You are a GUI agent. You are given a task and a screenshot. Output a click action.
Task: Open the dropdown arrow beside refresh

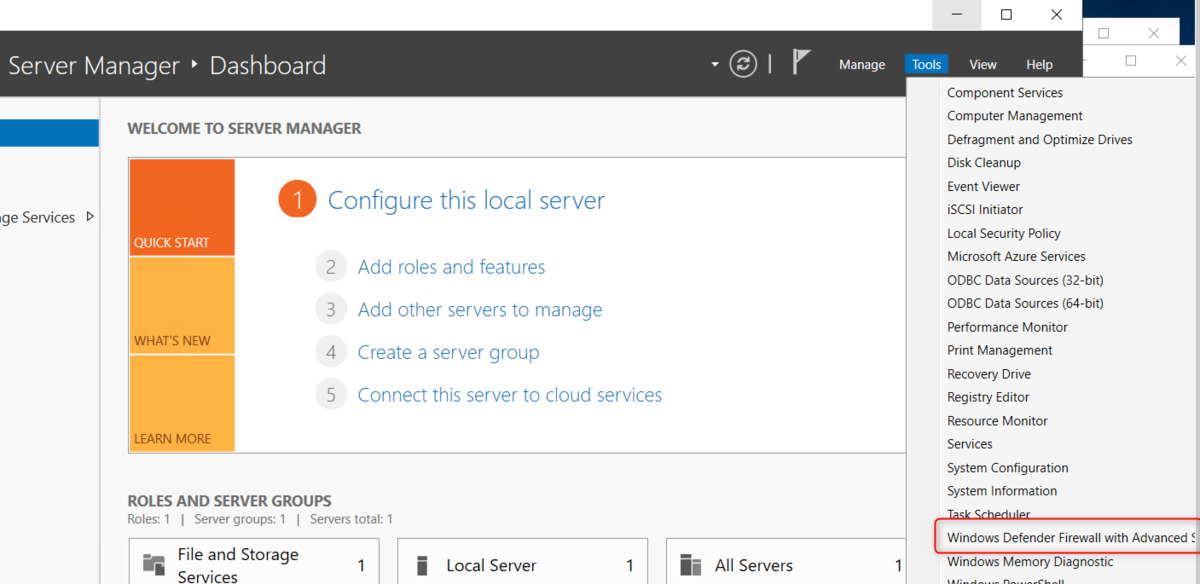[x=715, y=65]
